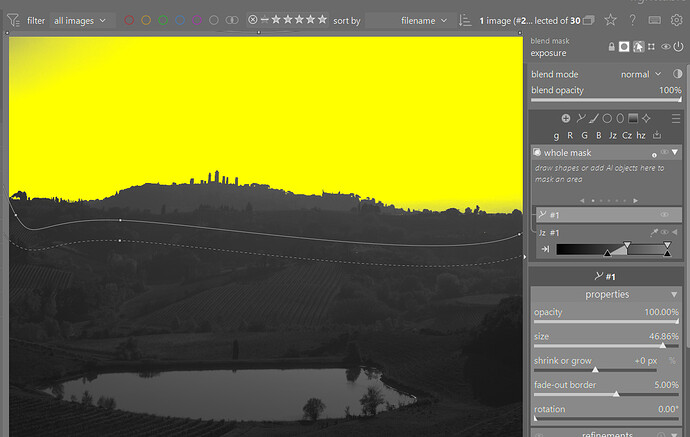Viewport: 690px width, 437px height.
Task: Switch to the 'hz' channel tab
Action: coord(641,136)
